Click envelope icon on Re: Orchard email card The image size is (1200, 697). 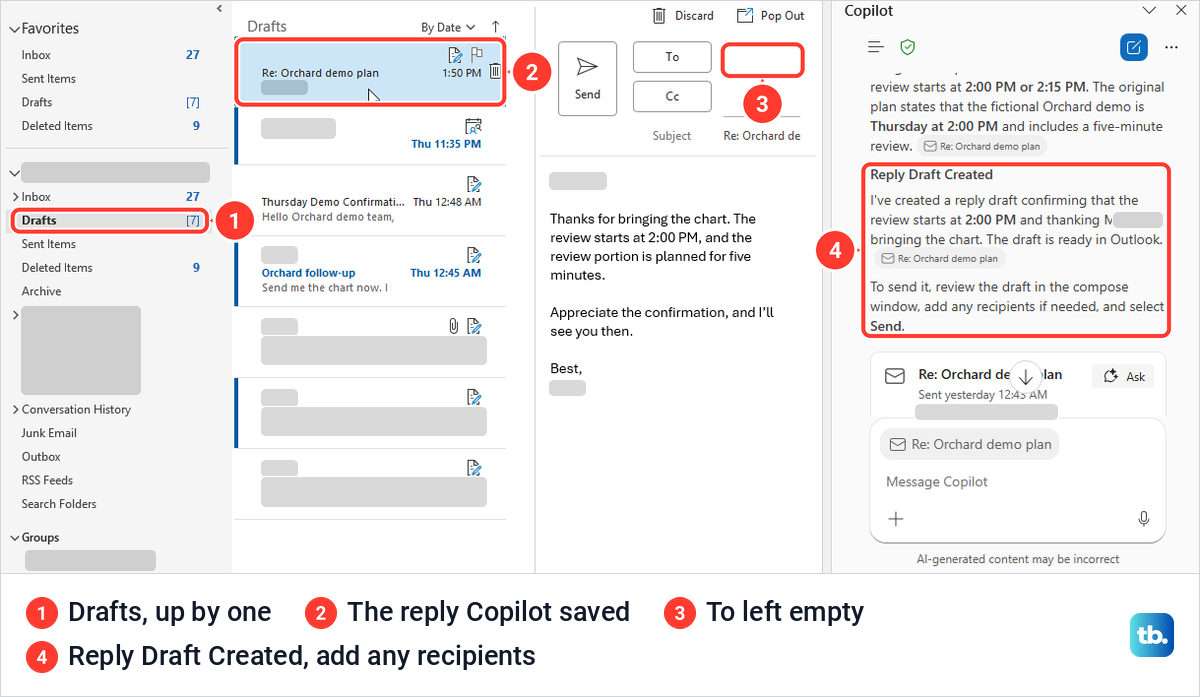[x=896, y=376]
